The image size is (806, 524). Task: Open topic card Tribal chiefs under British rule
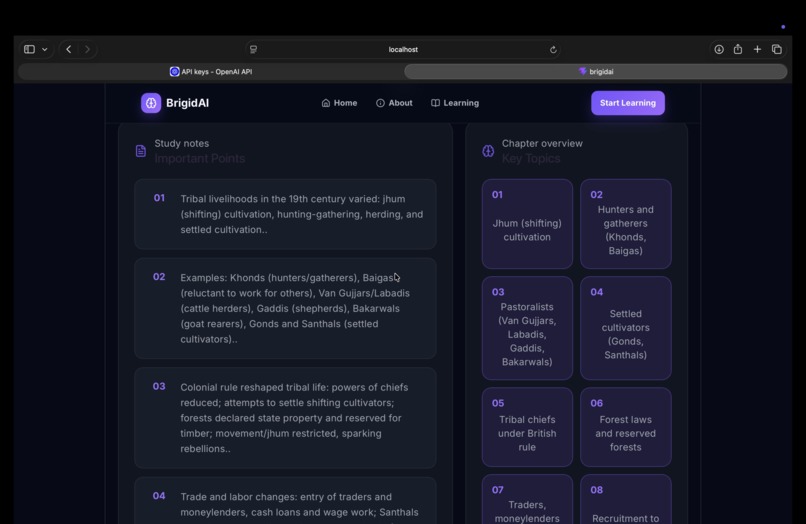[527, 427]
